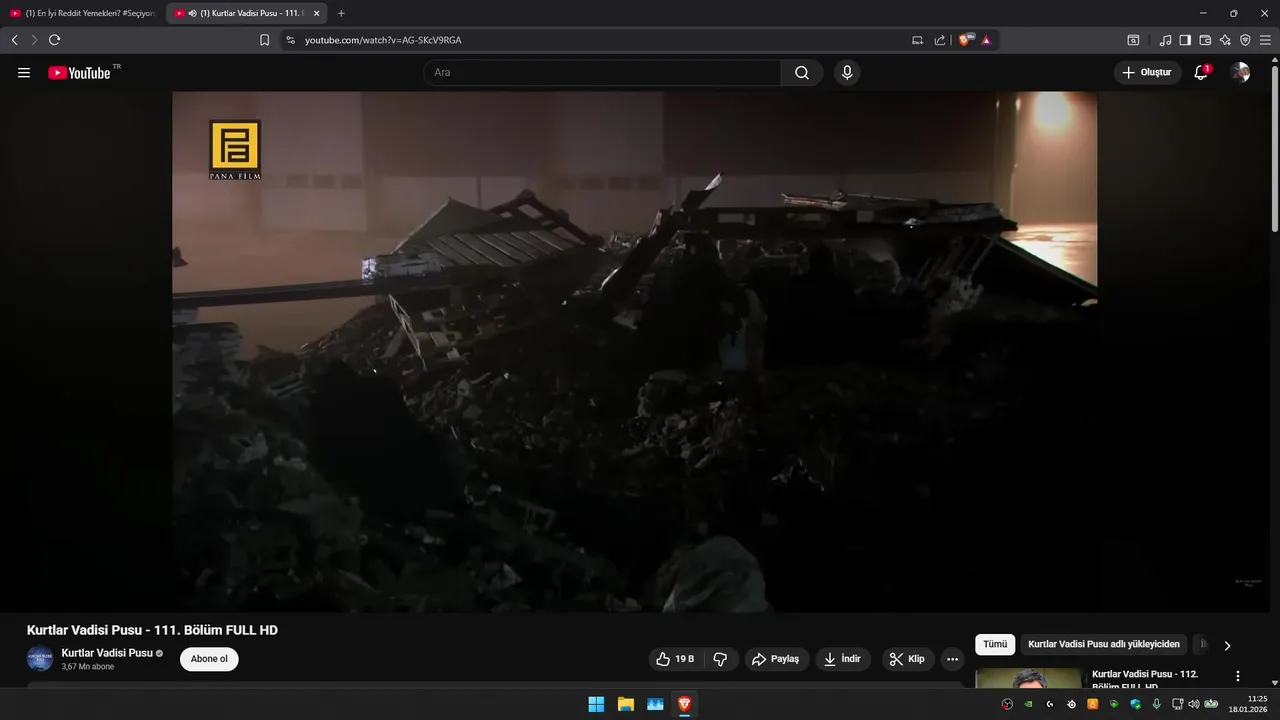Viewport: 1280px width, 720px height.
Task: Focus the YouTube search field 'Ara'
Action: pyautogui.click(x=602, y=73)
